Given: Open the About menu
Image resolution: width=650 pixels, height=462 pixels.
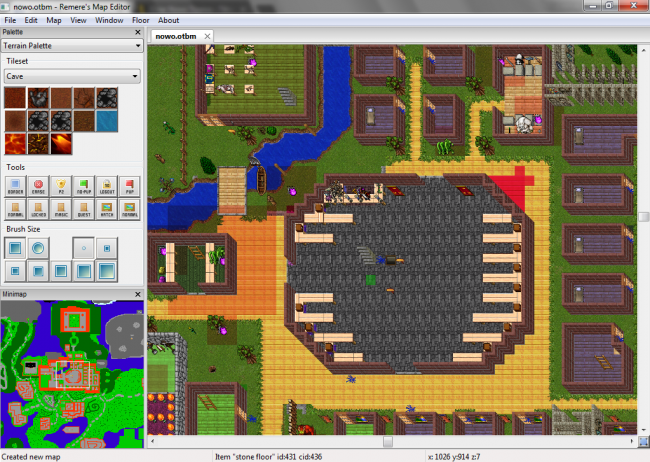Looking at the screenshot, I should point(168,20).
